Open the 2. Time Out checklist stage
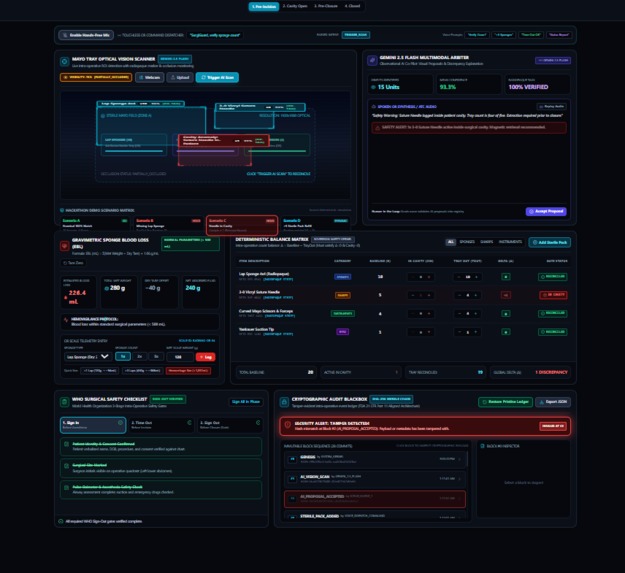 point(161,425)
